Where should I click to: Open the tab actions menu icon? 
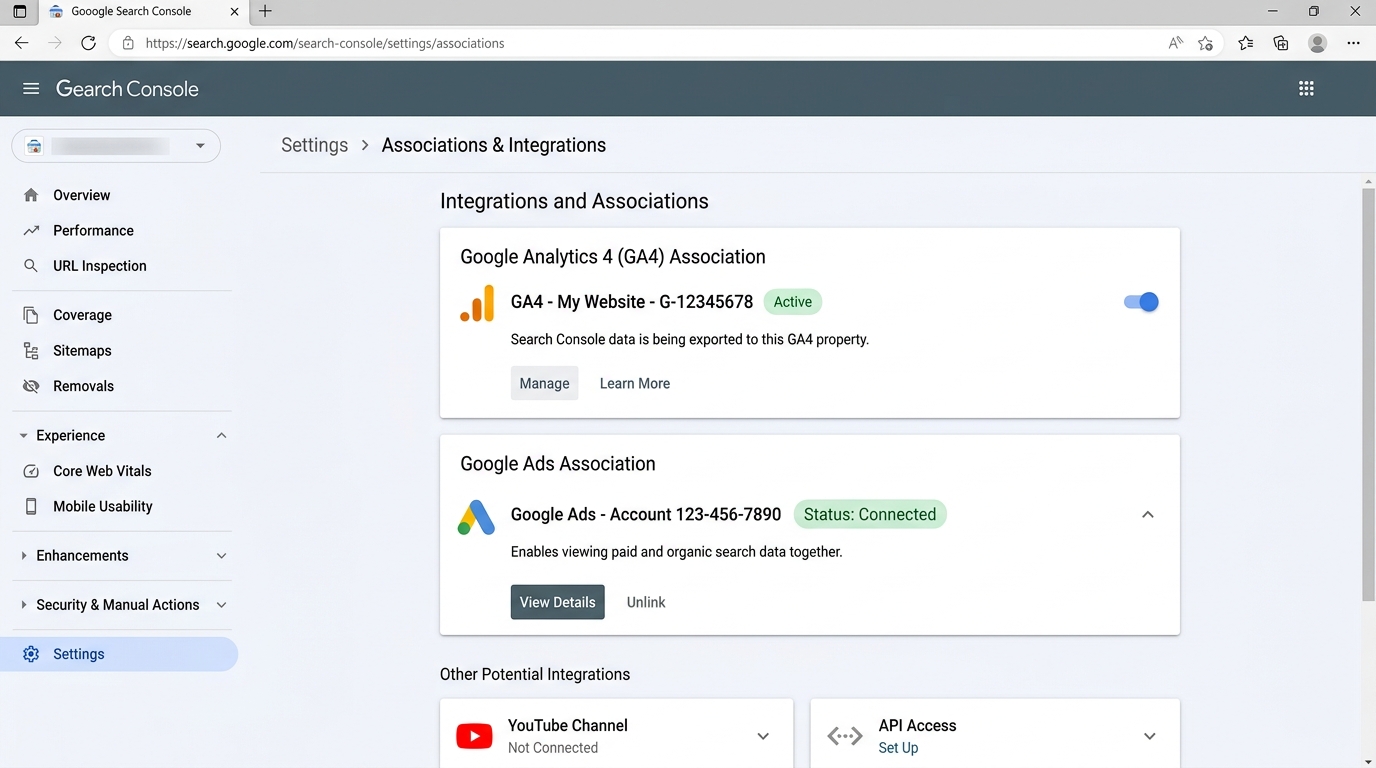pyautogui.click(x=19, y=12)
